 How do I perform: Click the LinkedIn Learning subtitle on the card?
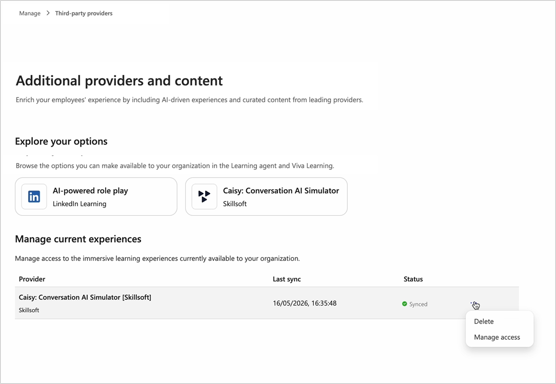(x=79, y=204)
